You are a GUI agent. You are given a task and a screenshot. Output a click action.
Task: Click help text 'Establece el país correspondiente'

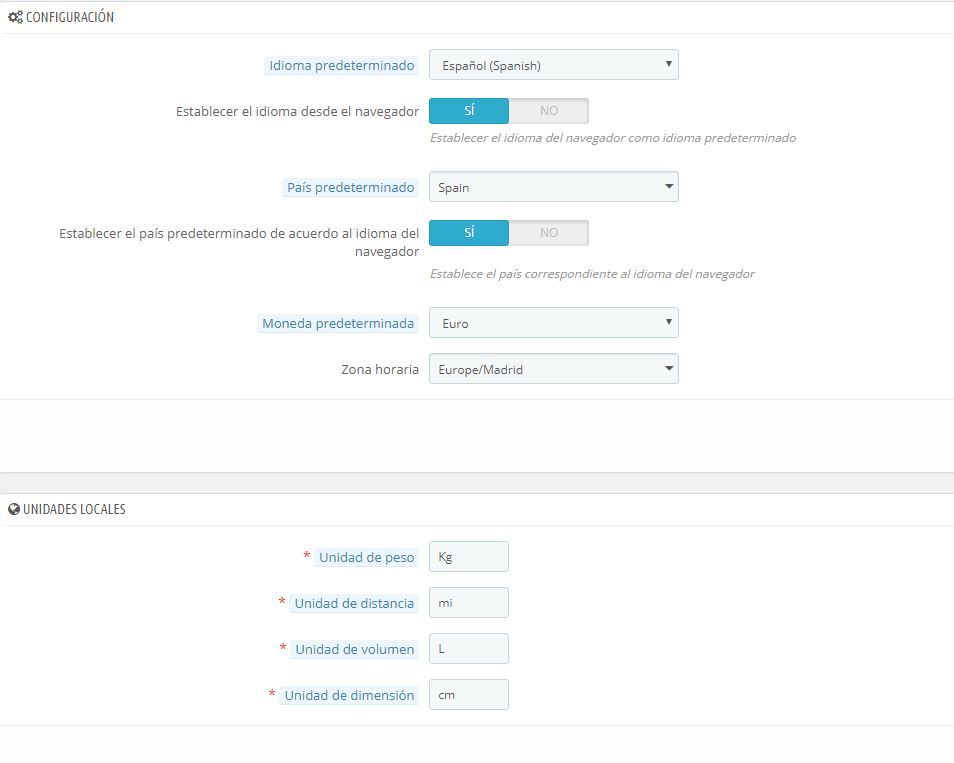[x=592, y=274]
